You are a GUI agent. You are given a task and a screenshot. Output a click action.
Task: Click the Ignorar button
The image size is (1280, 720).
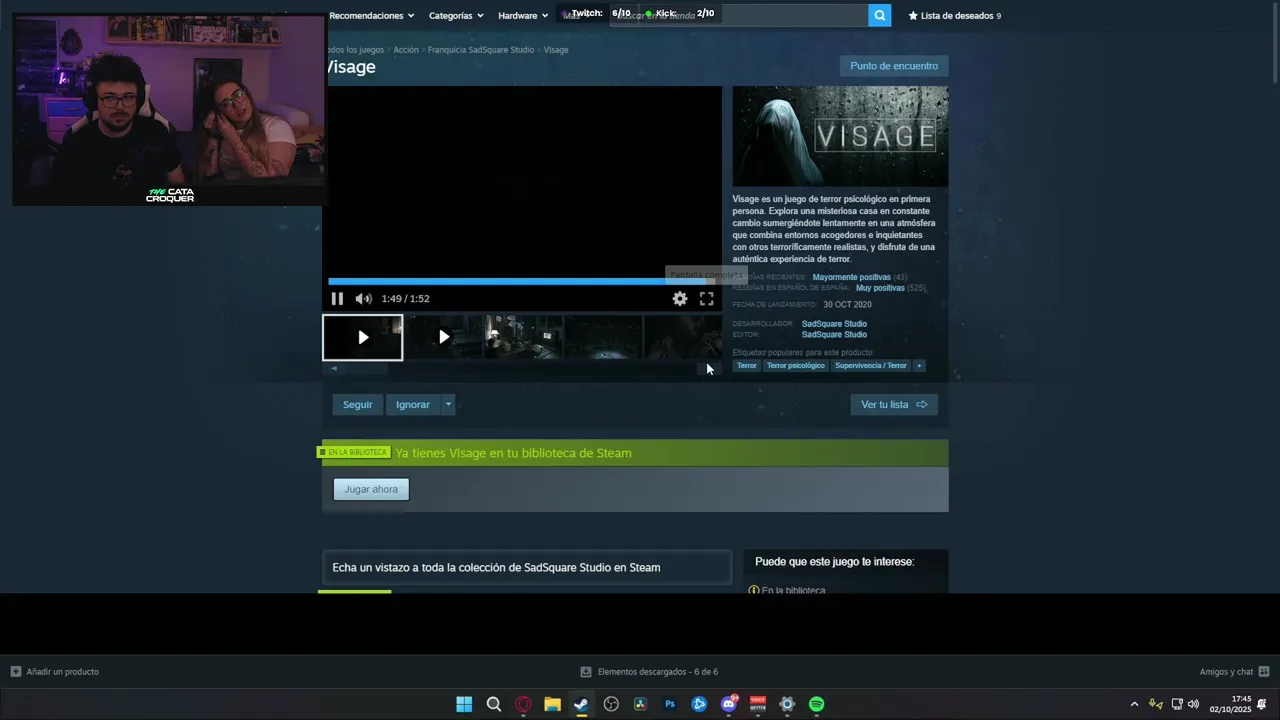coord(413,404)
